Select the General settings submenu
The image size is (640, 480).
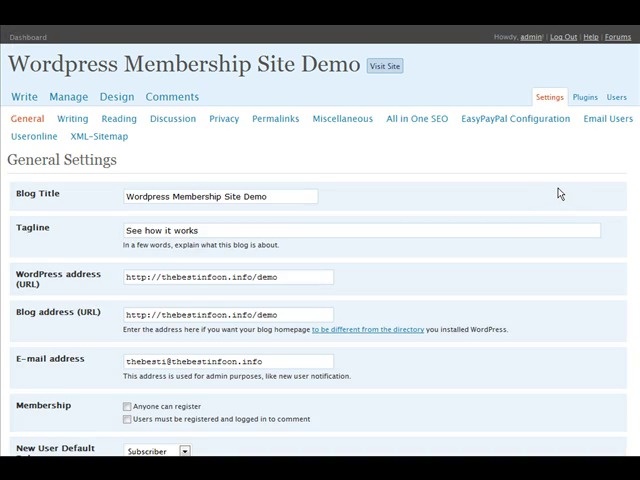click(x=27, y=119)
